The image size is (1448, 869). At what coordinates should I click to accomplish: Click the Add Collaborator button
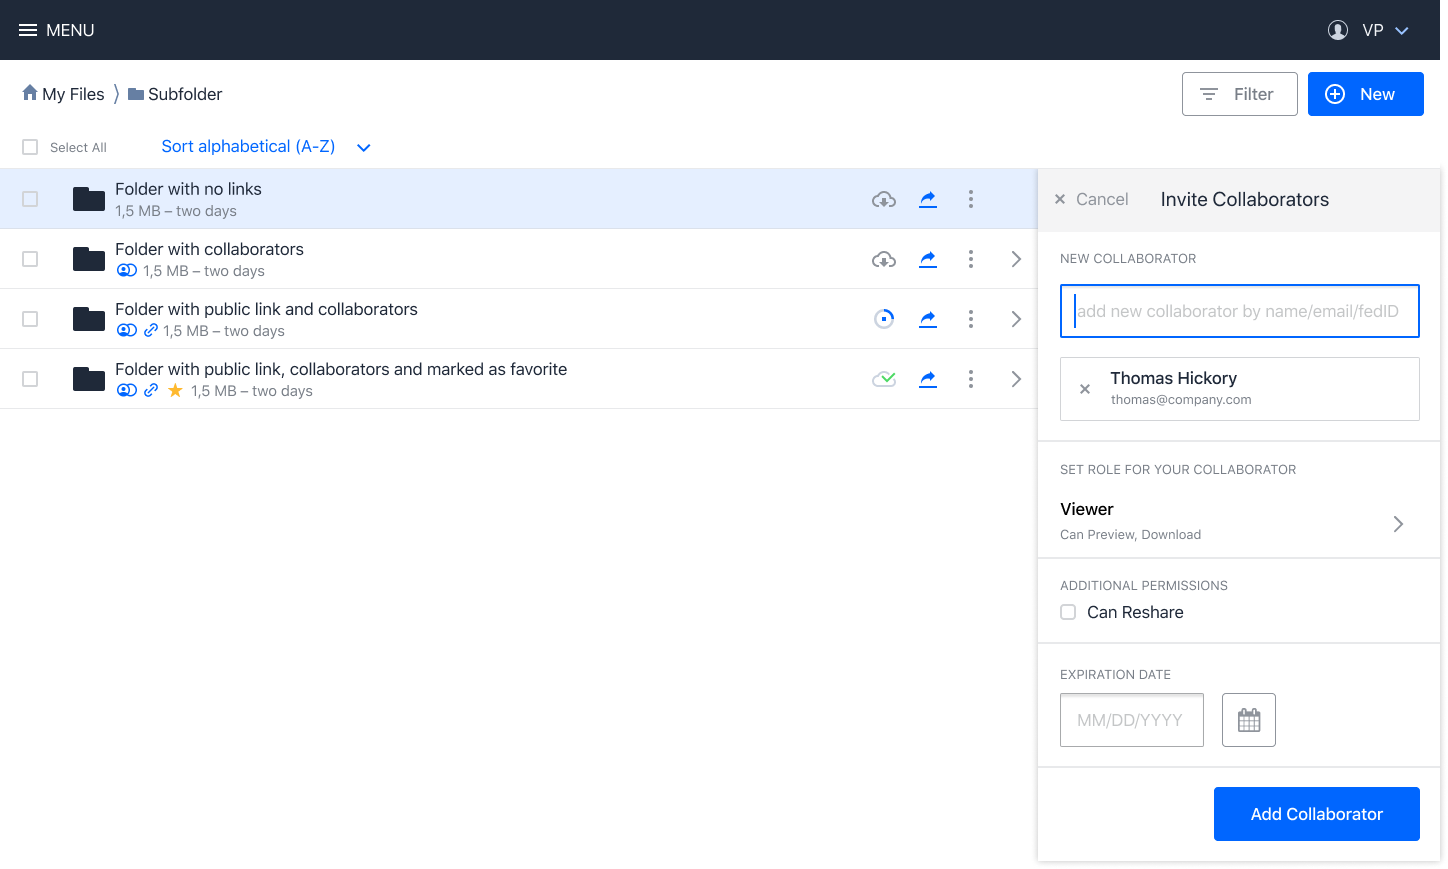1317,814
